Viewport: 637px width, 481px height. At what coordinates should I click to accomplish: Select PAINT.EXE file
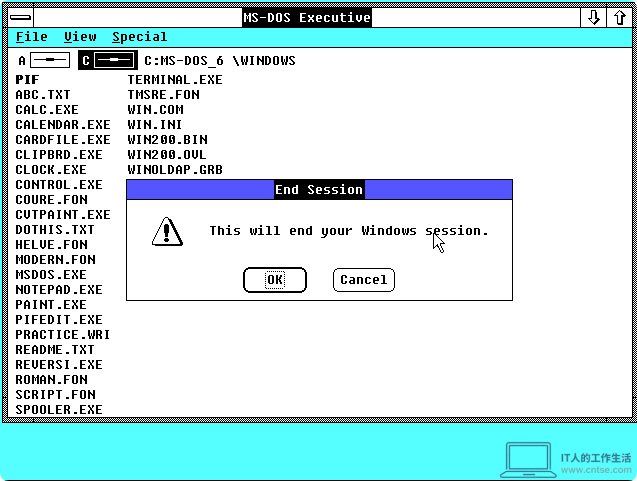pyautogui.click(x=51, y=305)
